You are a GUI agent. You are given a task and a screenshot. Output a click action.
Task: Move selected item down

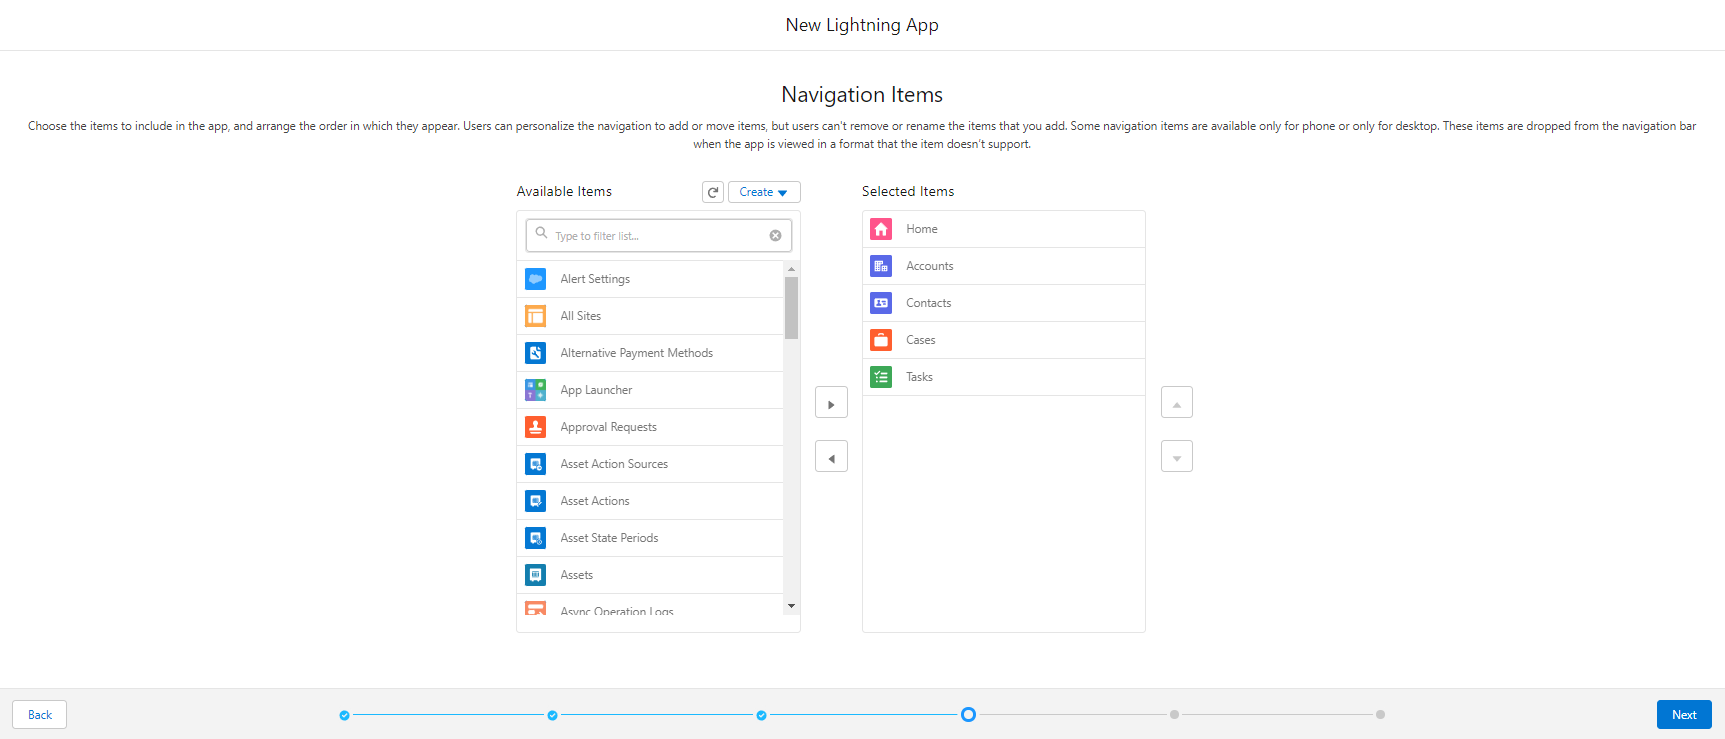tap(1177, 457)
